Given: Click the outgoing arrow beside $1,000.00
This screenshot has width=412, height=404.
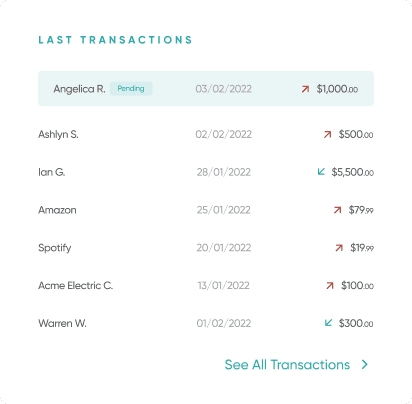Looking at the screenshot, I should pyautogui.click(x=305, y=89).
